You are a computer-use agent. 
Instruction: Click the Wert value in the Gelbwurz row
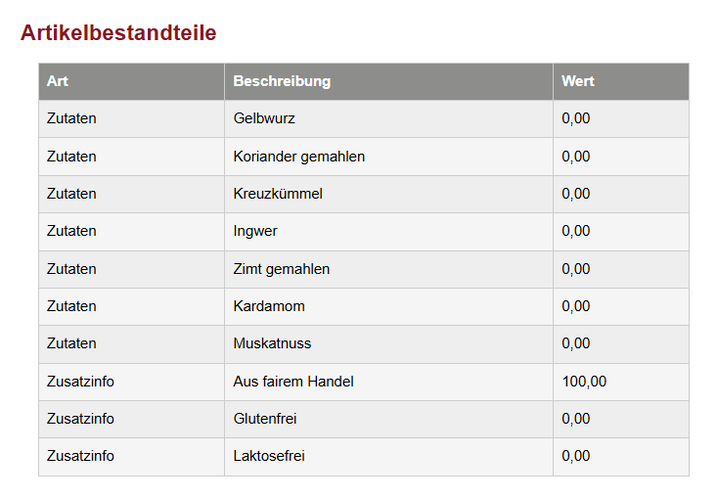coord(576,119)
